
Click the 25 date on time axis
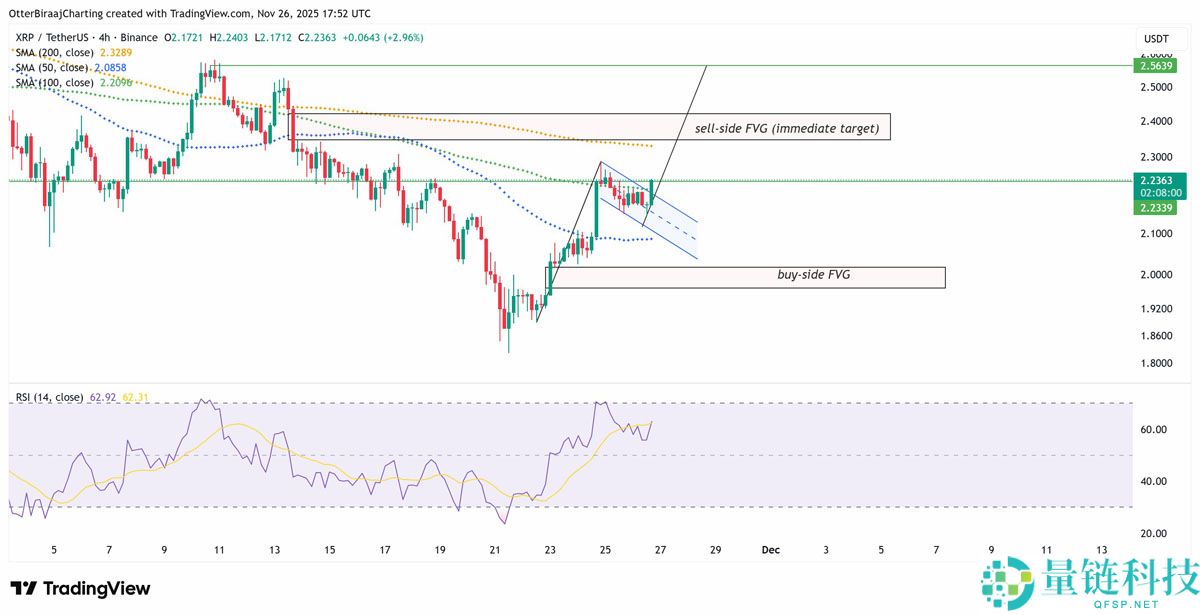coord(604,549)
